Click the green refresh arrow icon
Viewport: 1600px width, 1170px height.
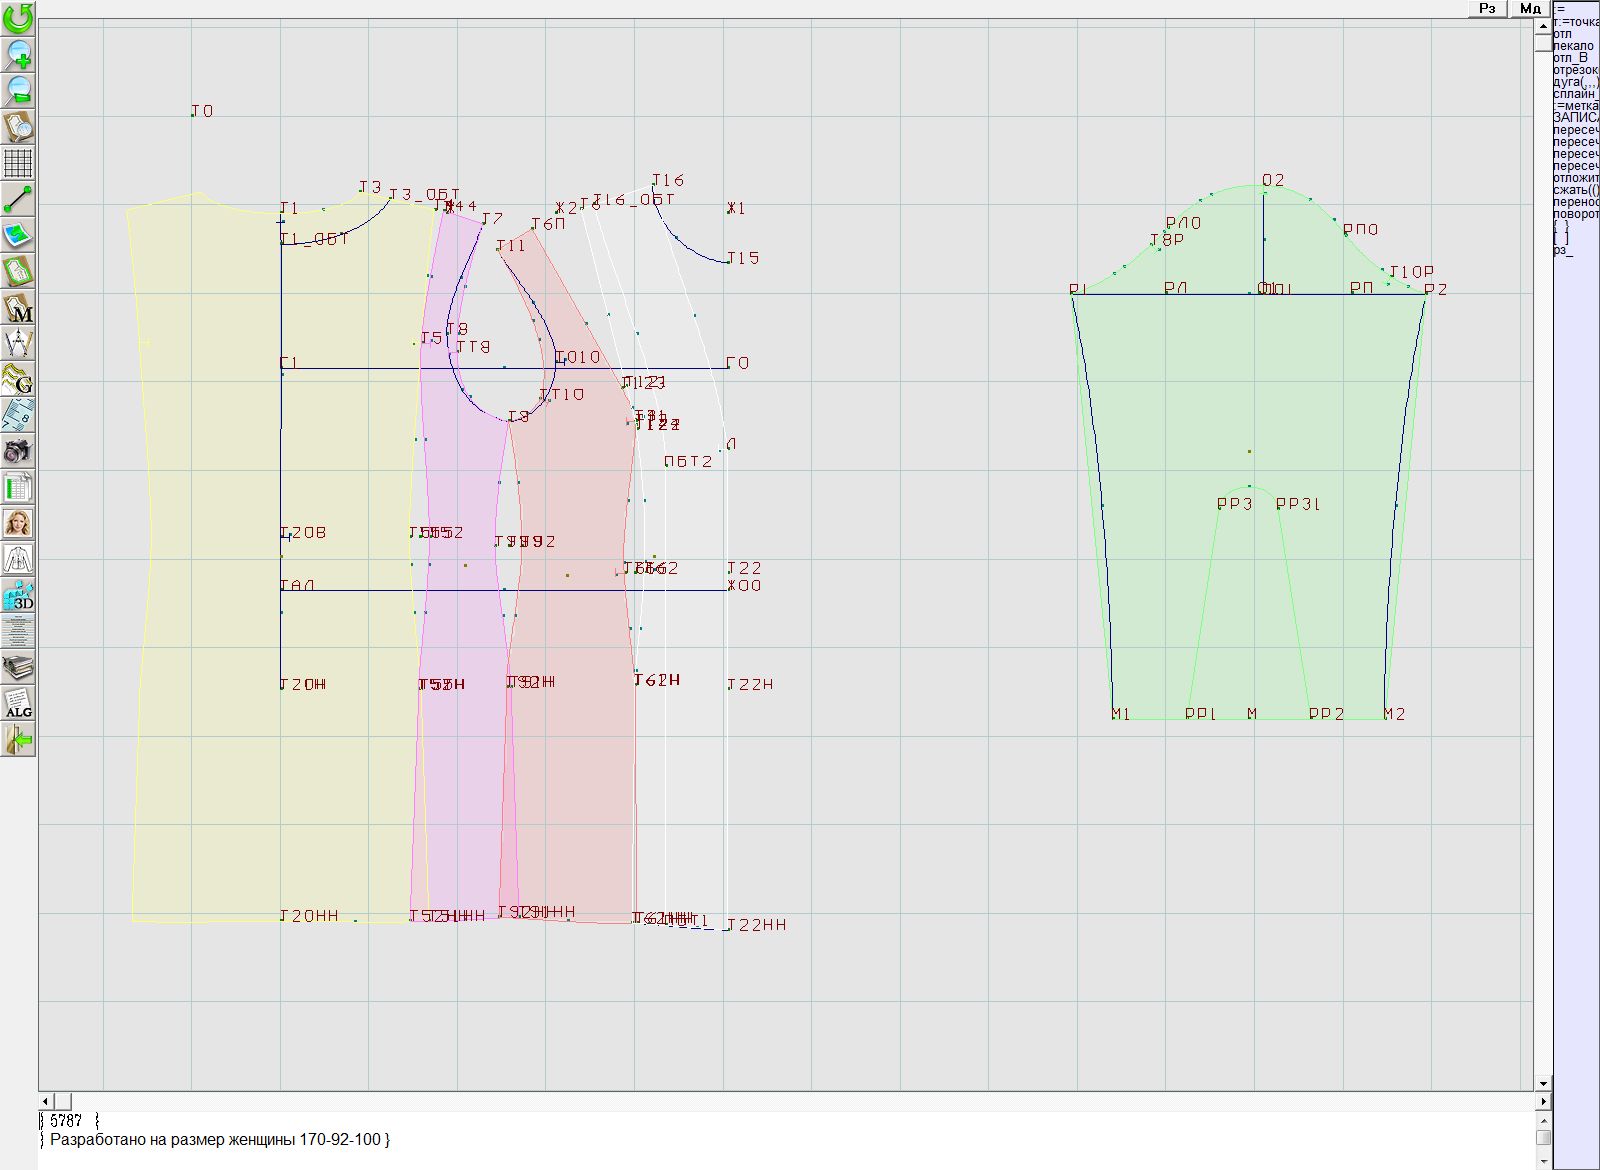(x=18, y=18)
